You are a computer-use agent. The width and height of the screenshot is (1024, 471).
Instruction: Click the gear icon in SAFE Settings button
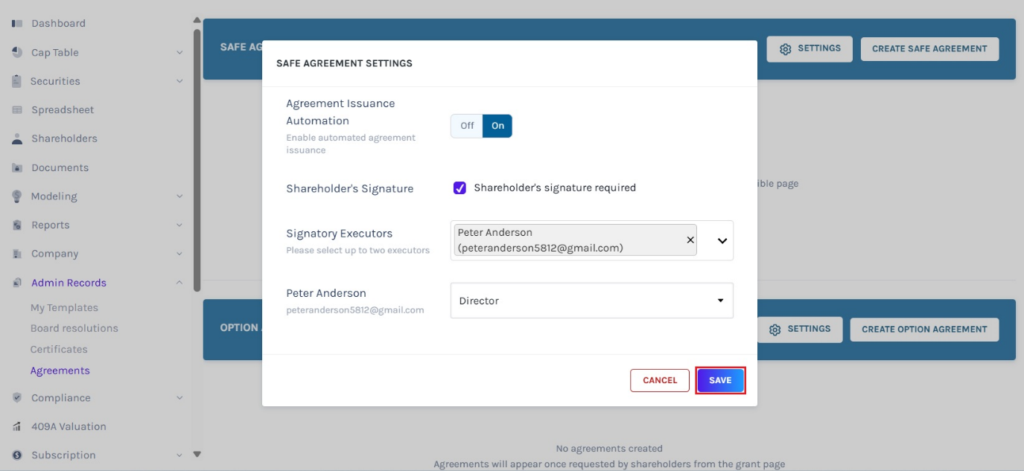click(x=786, y=49)
